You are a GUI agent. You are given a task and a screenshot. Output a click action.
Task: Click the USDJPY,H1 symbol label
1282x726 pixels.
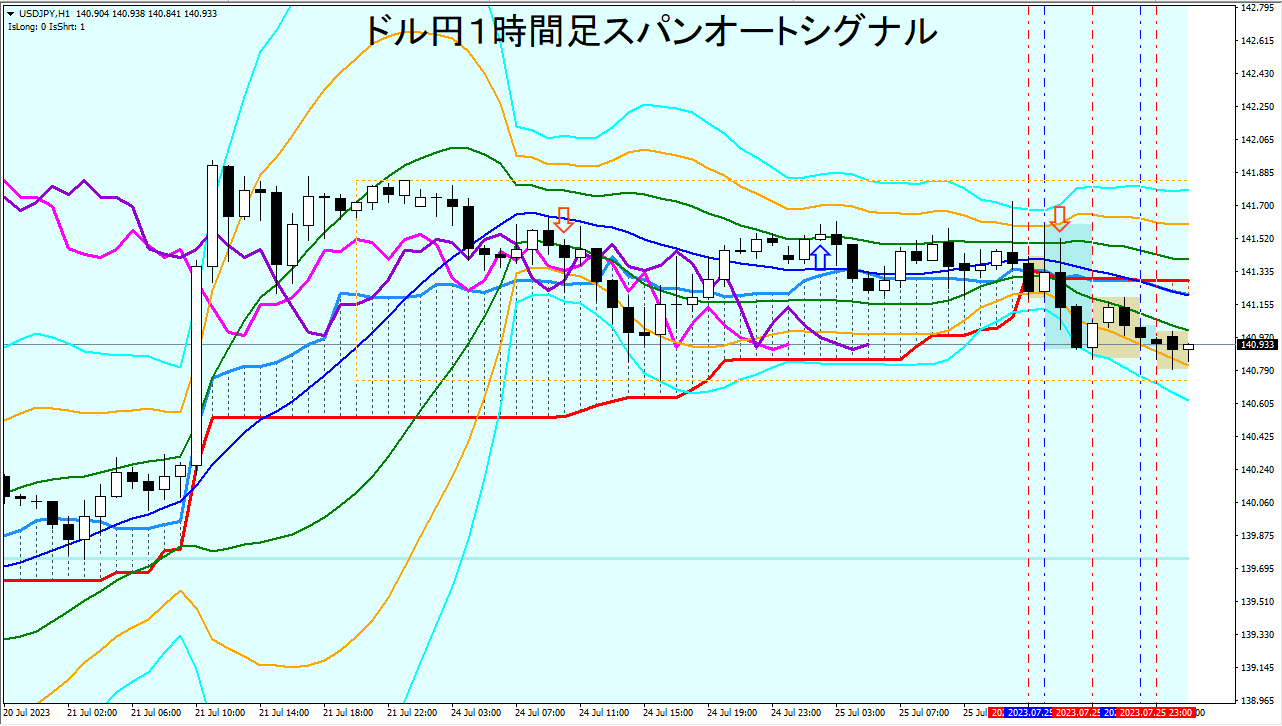[x=43, y=13]
